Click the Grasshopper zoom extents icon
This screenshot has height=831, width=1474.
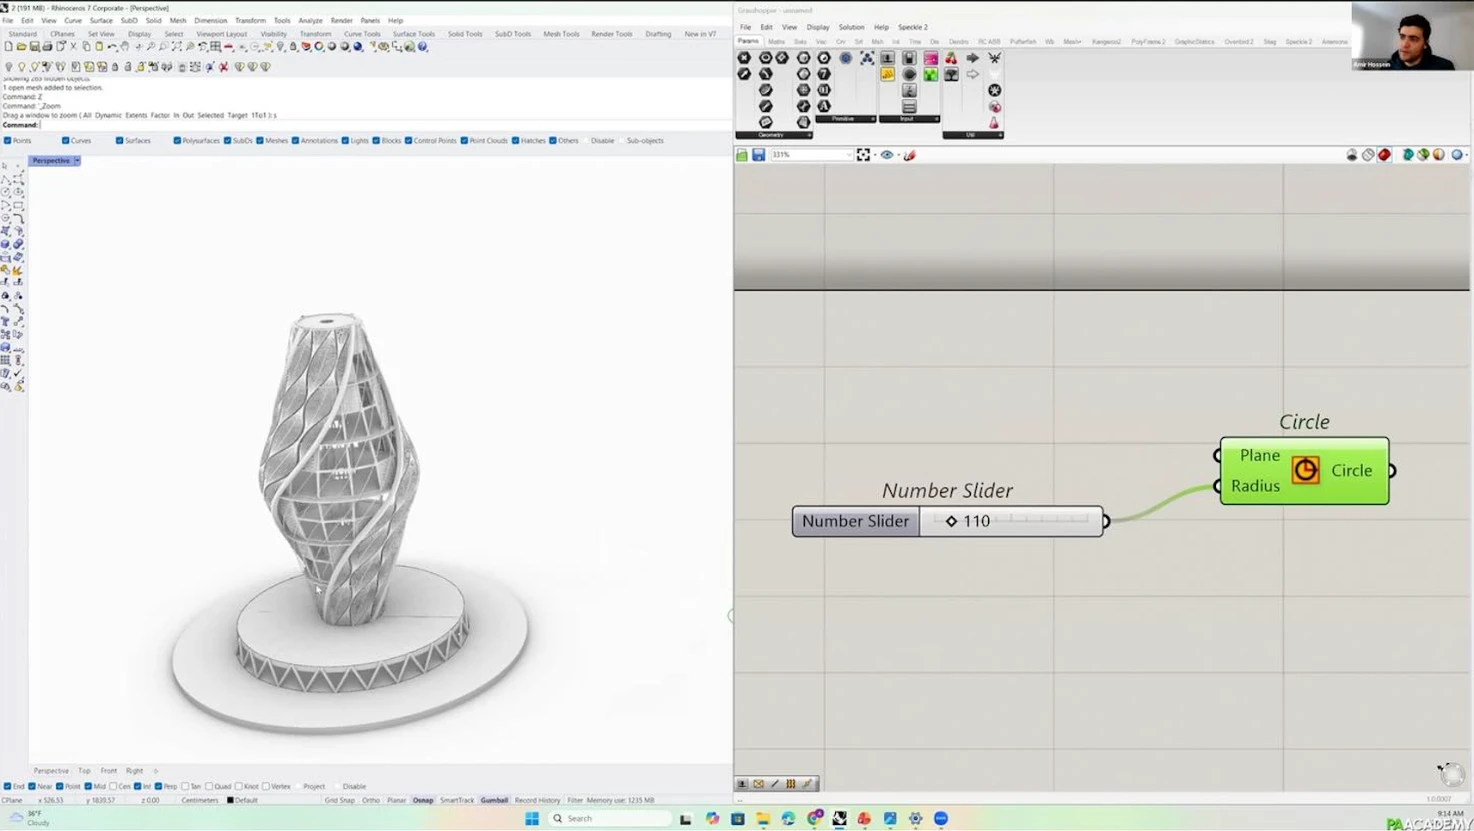point(863,155)
